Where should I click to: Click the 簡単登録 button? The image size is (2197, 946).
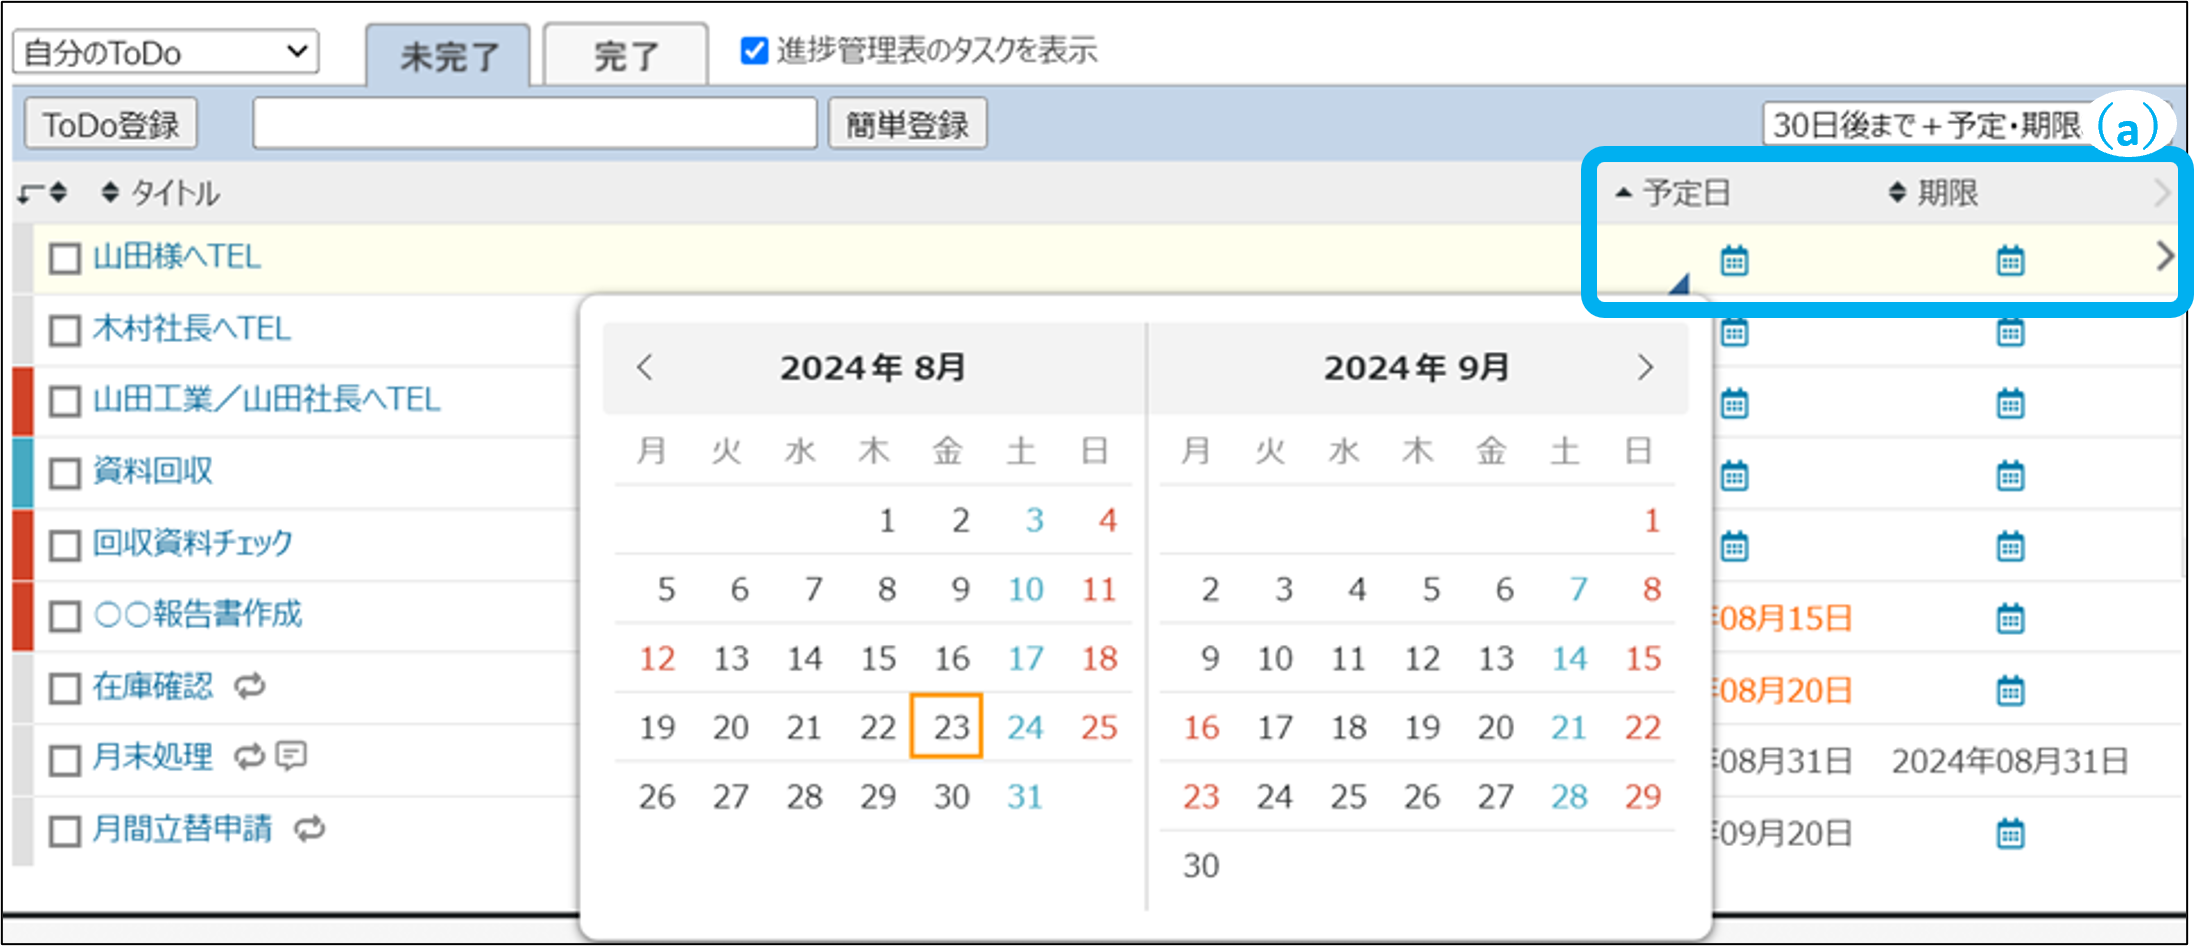[907, 125]
